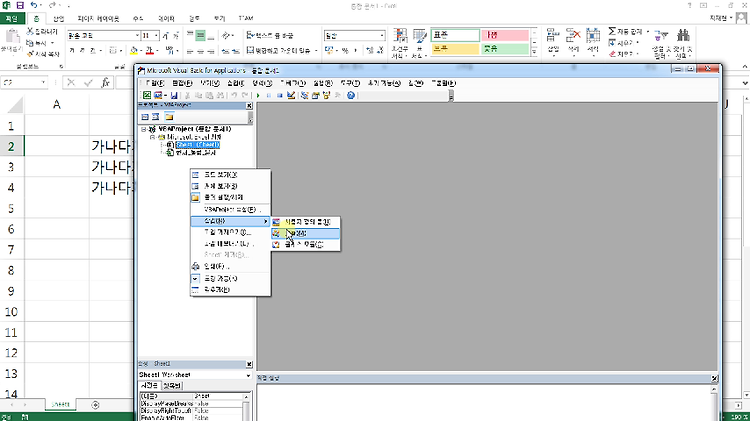The image size is (750, 421).
Task: Open Project Explorer icon in VBA toolbar
Action: point(305,95)
